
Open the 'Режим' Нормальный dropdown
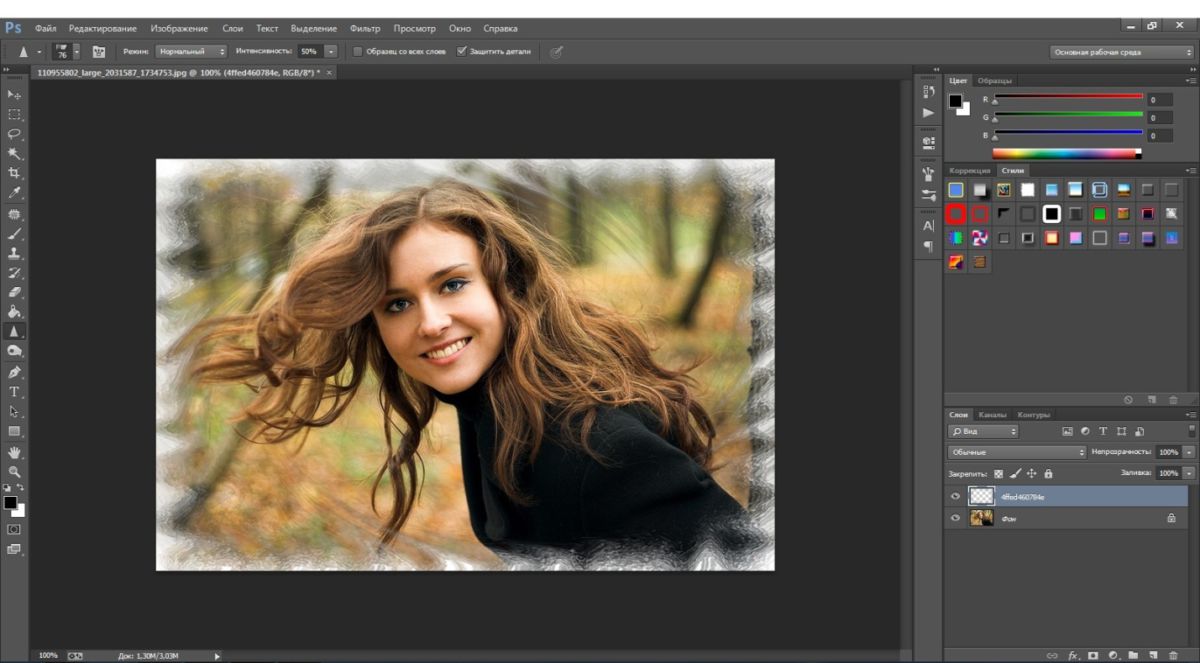[191, 51]
